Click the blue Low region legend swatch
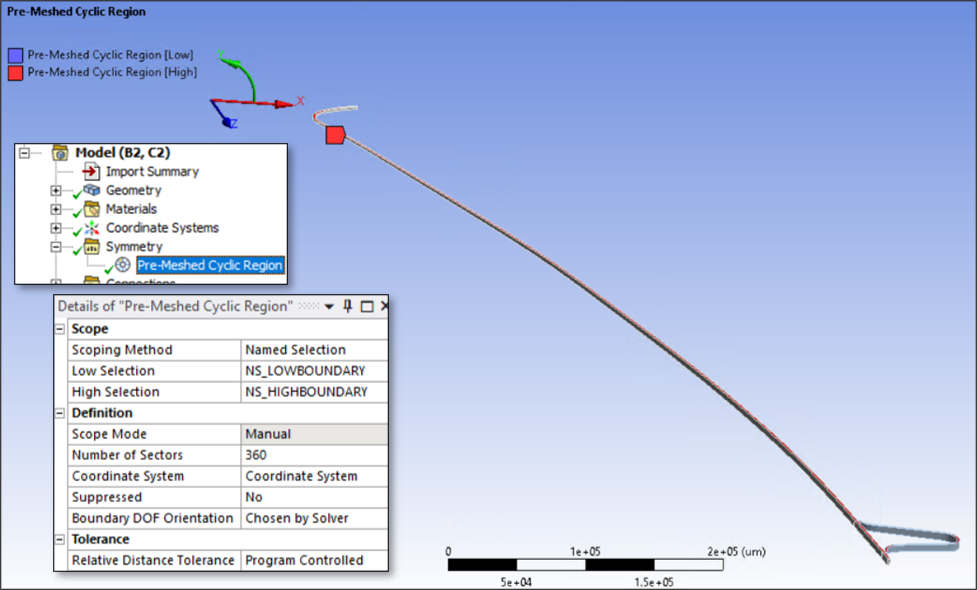 click(15, 55)
